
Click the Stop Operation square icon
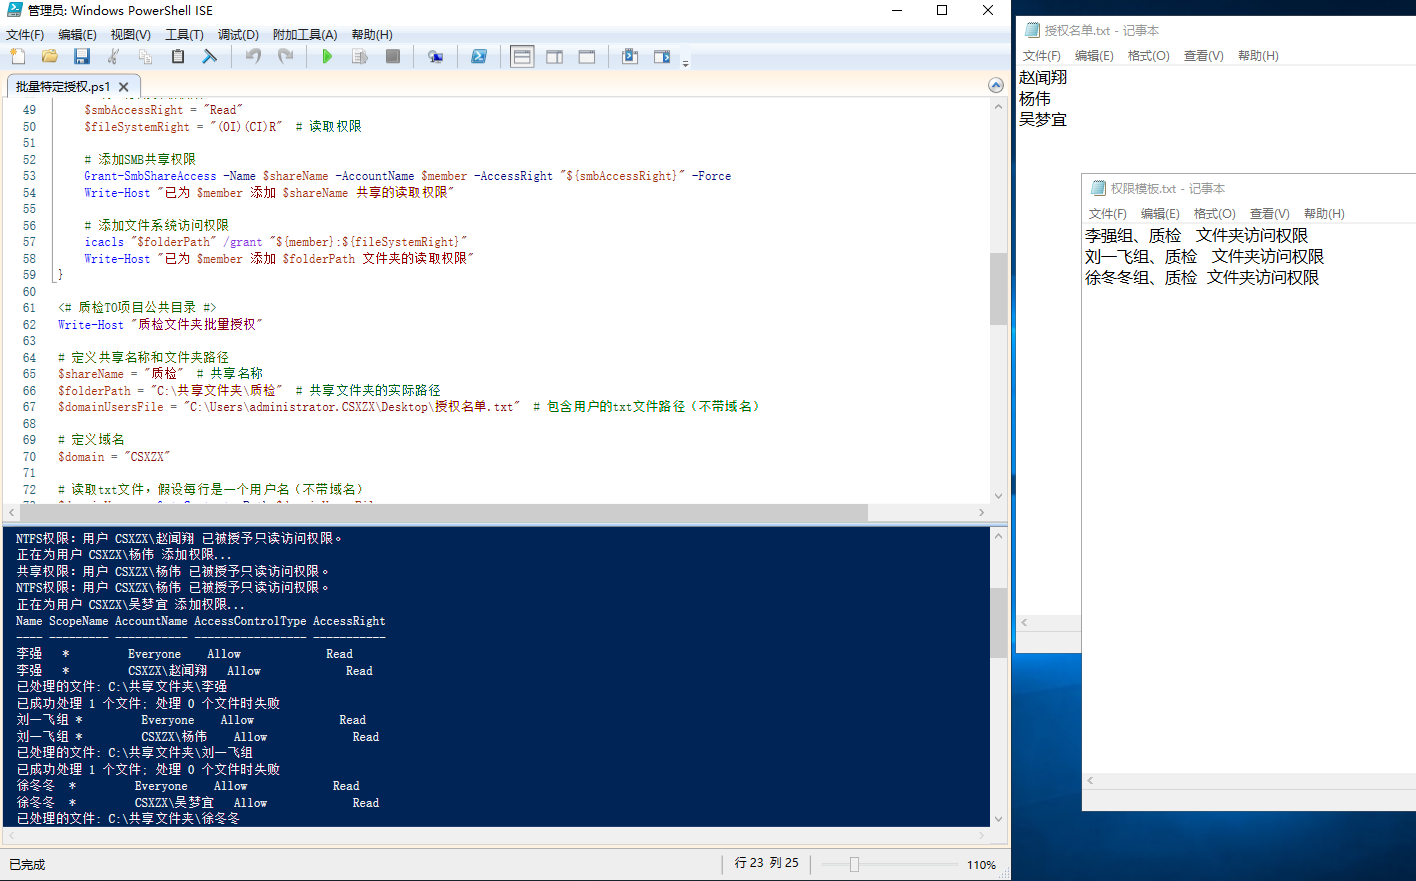[x=393, y=57]
